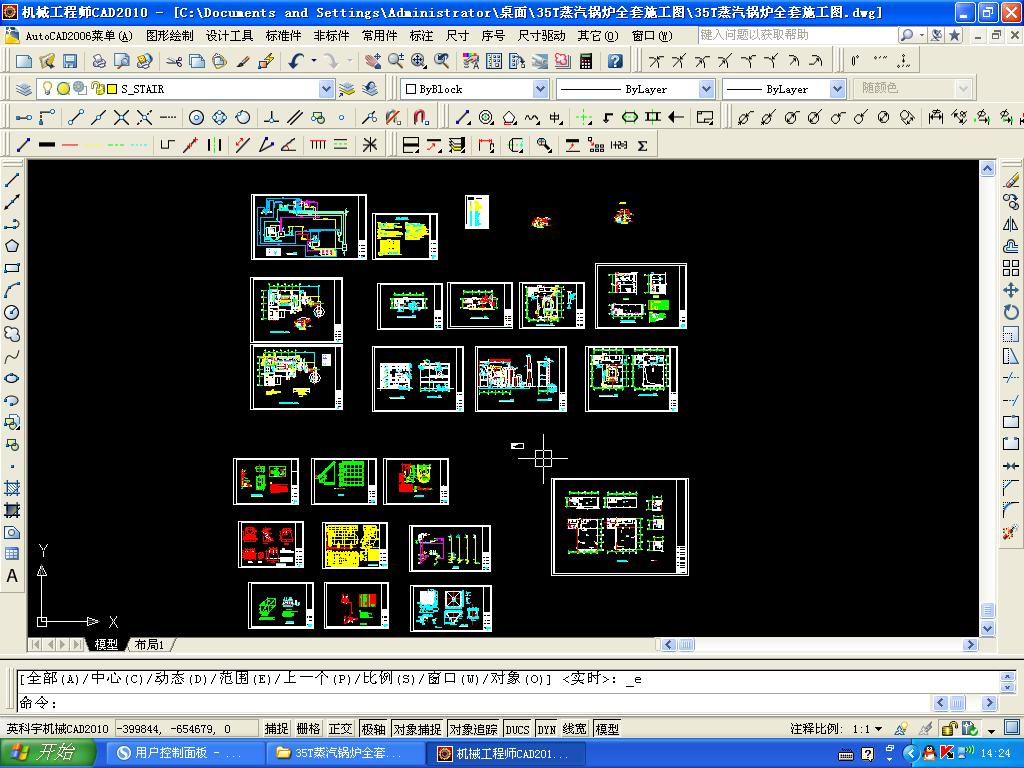The image size is (1024, 768).
Task: Switch to the 布局1 layout tab
Action: pyautogui.click(x=150, y=645)
